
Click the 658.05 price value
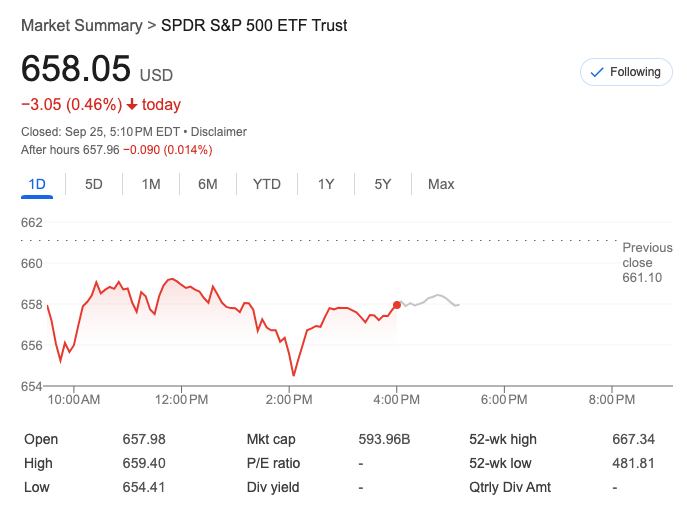click(76, 69)
